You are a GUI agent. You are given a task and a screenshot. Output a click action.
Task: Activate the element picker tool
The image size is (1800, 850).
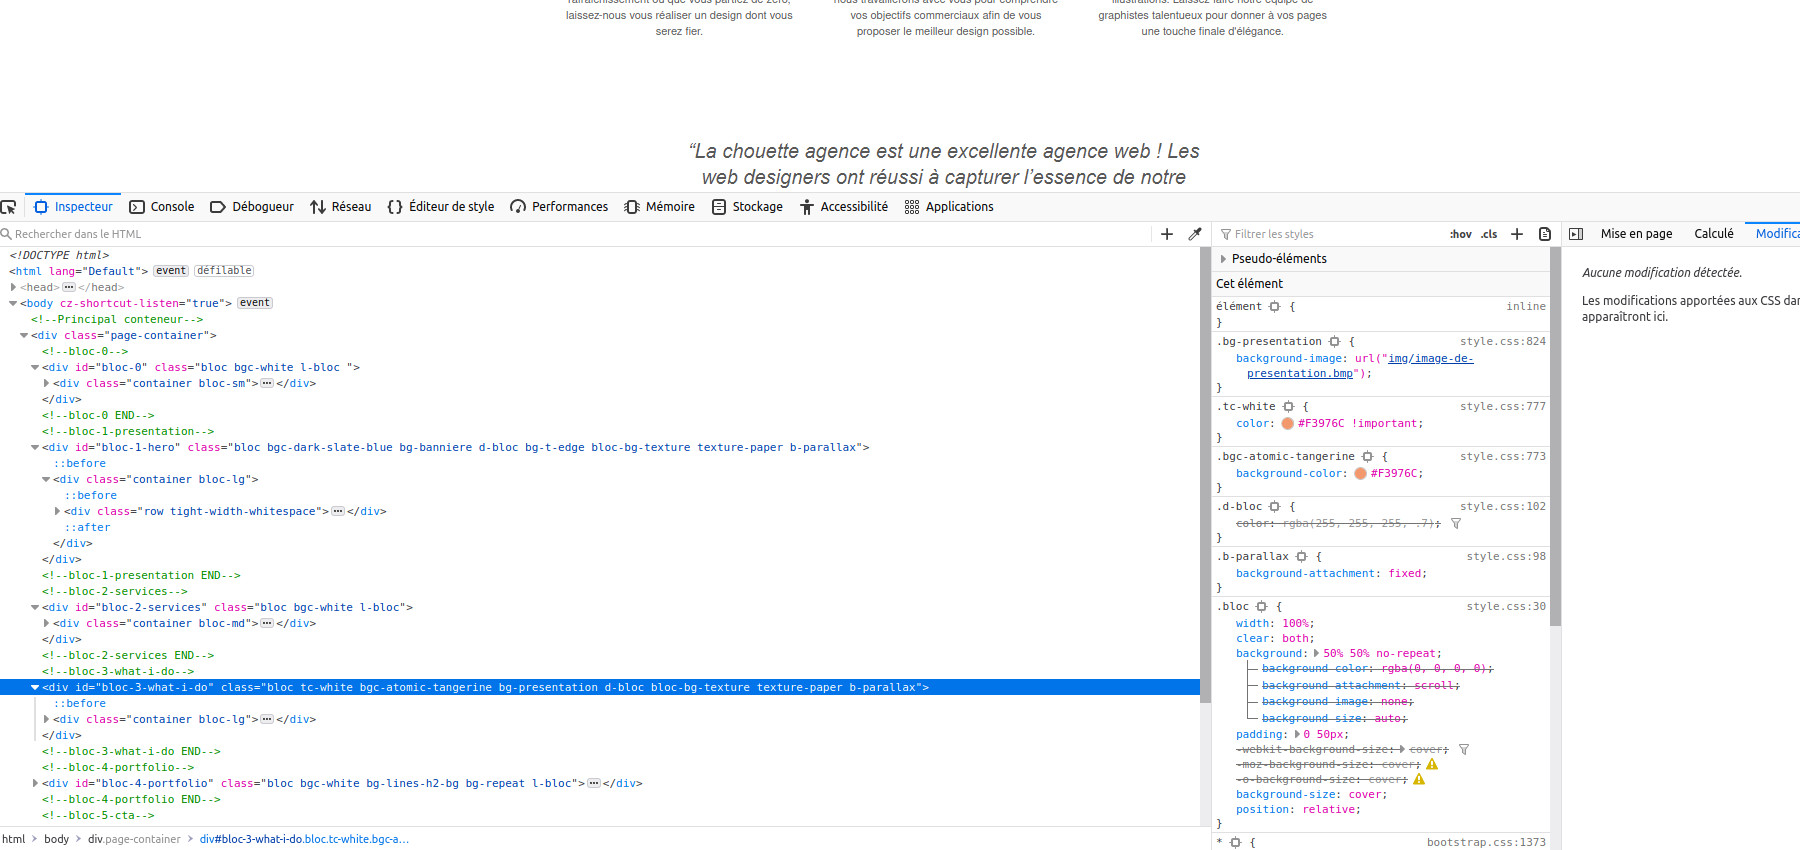(x=9, y=207)
